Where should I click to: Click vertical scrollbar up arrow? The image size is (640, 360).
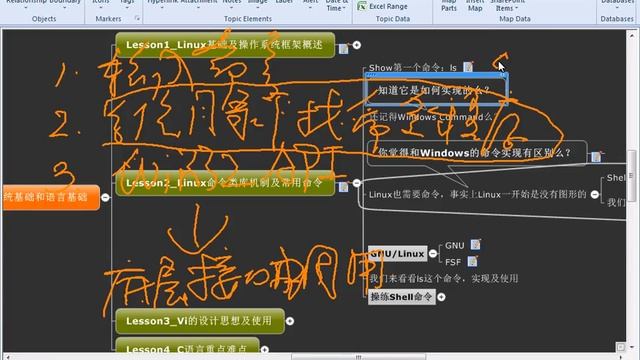point(632,35)
